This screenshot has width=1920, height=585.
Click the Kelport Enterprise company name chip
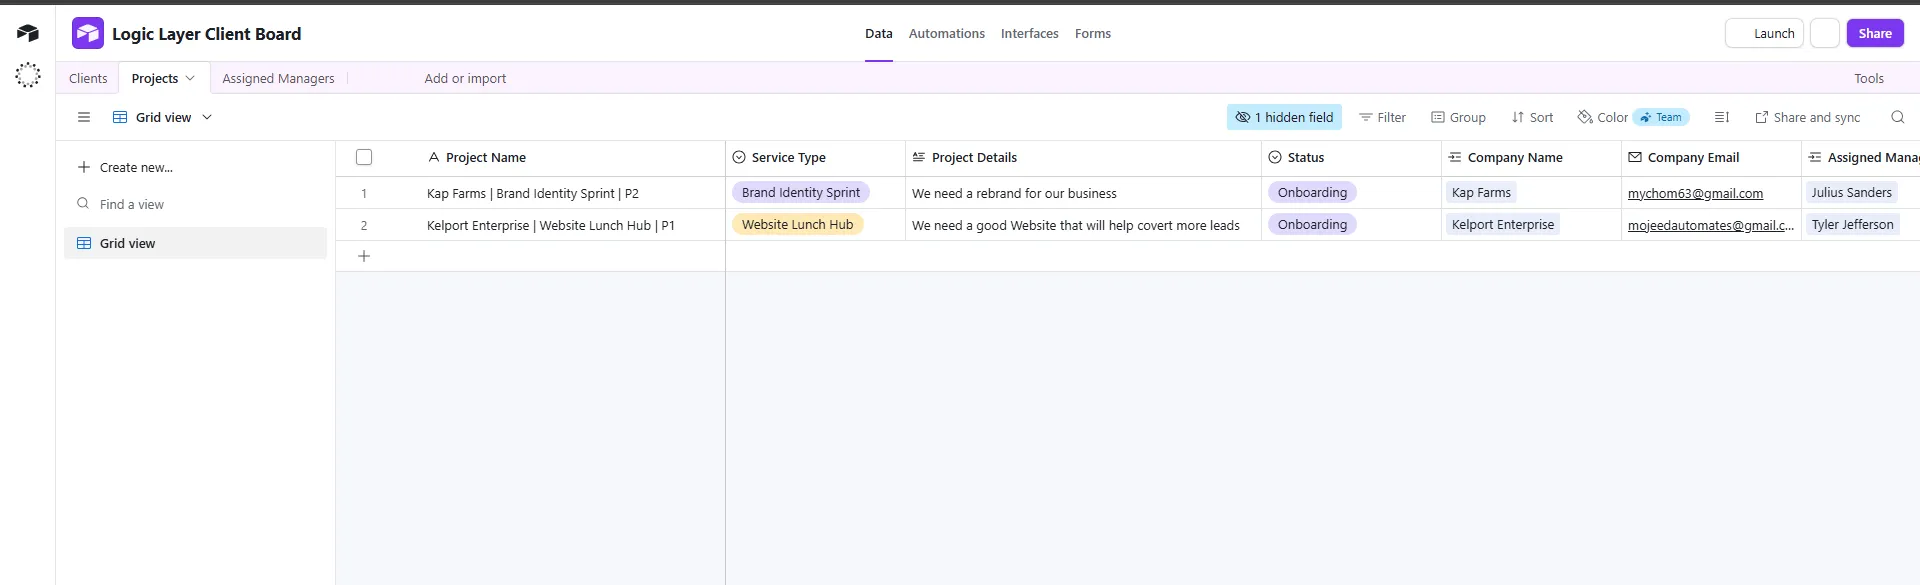pyautogui.click(x=1503, y=224)
